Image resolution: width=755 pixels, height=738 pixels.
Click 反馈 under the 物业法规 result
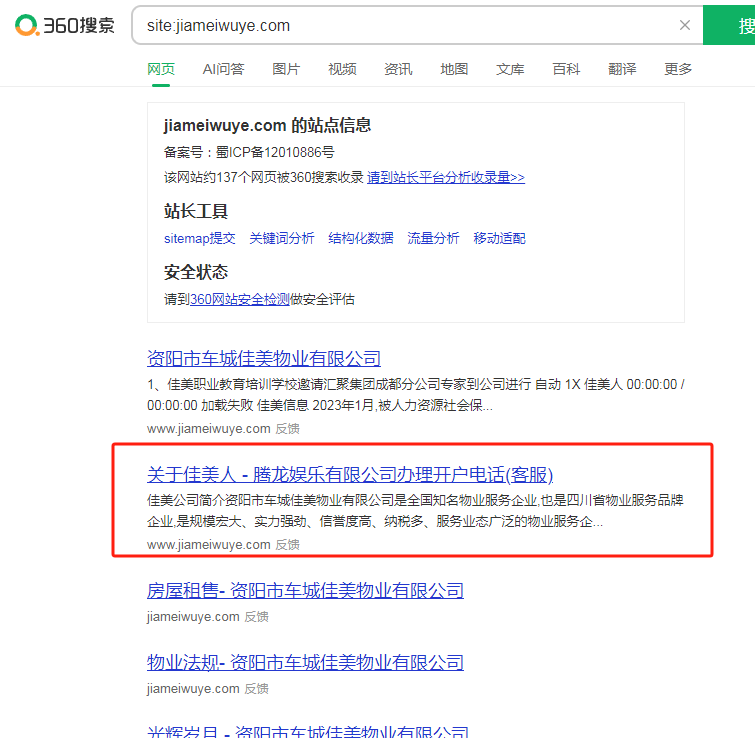256,689
